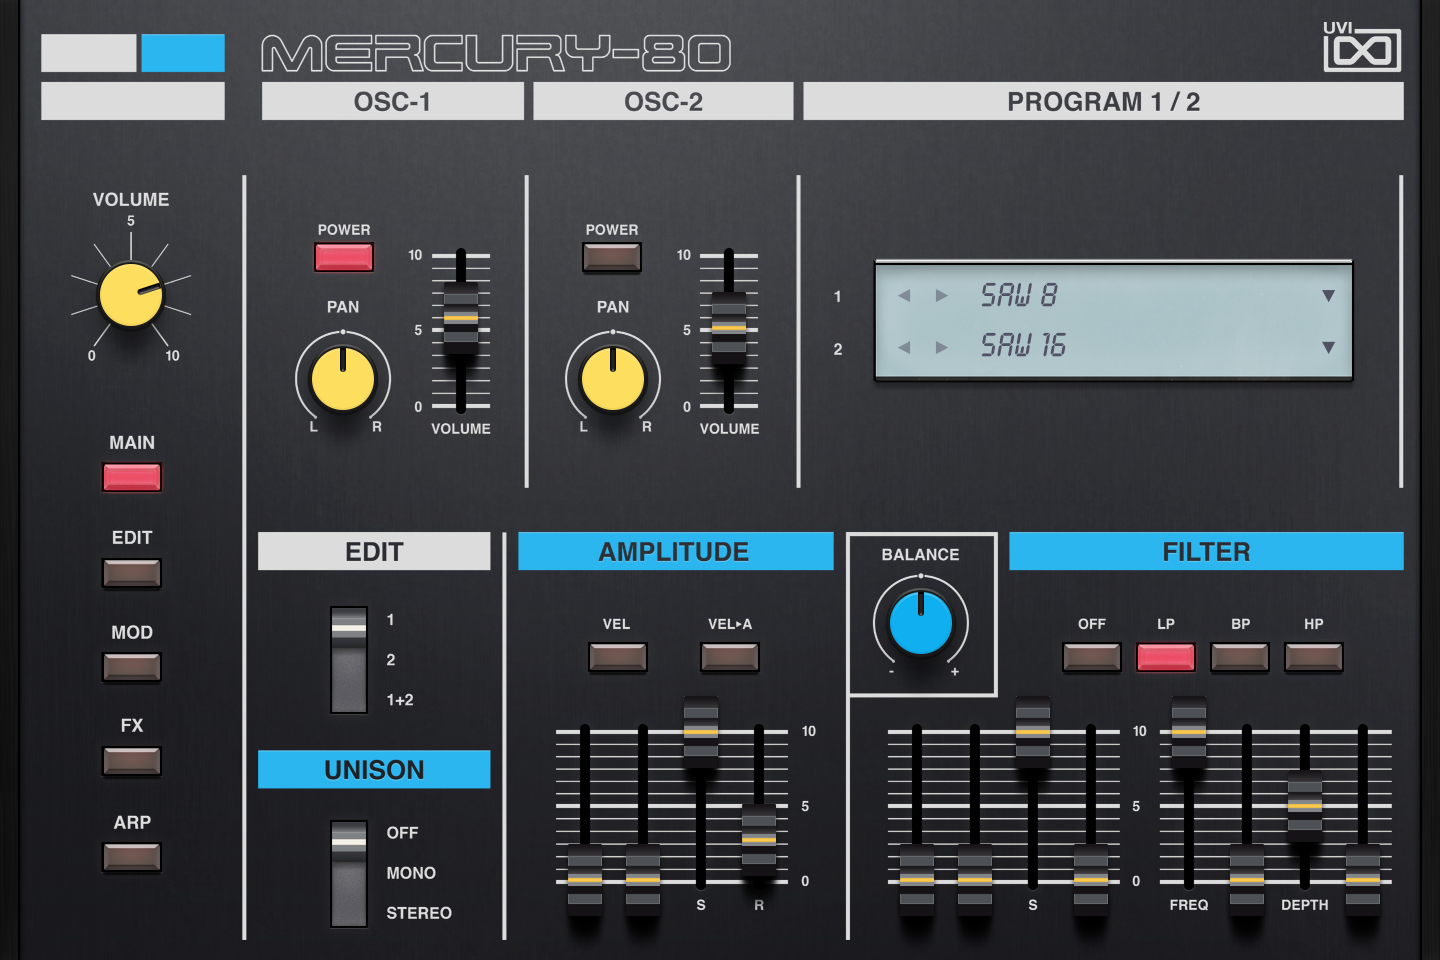Screen dimensions: 1440x960
Task: Open the EDIT panel
Action: click(x=131, y=573)
